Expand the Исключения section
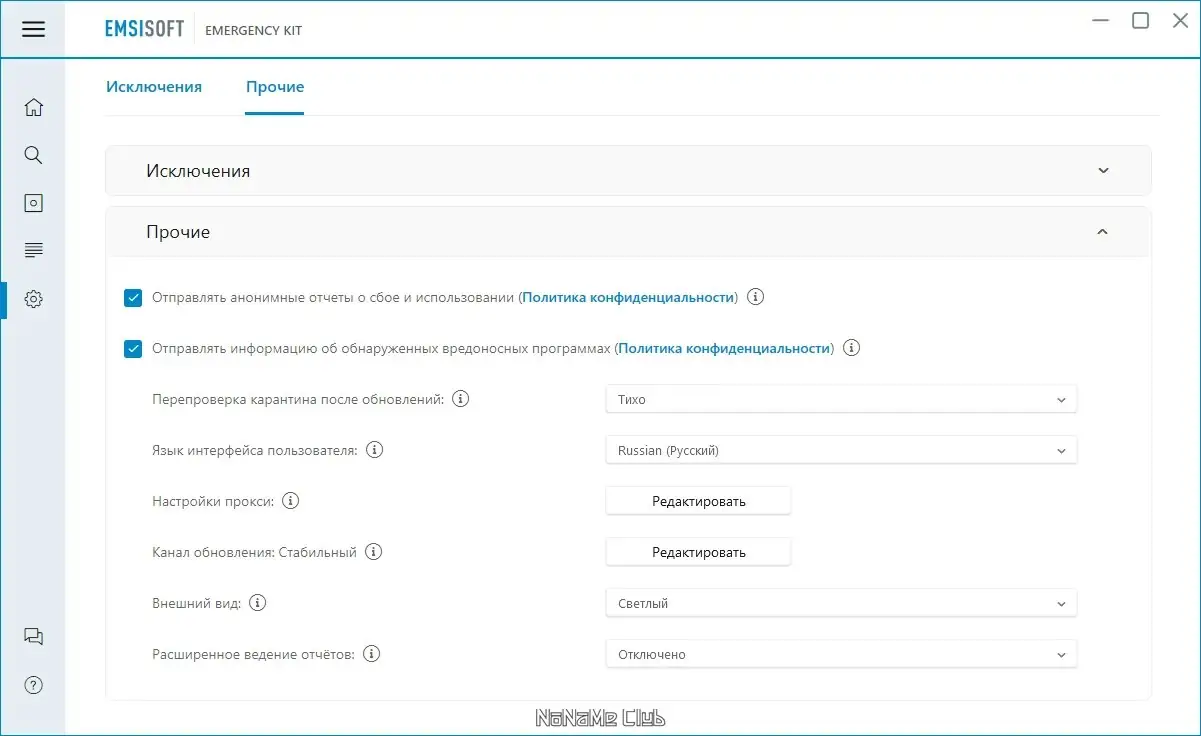 tap(628, 171)
